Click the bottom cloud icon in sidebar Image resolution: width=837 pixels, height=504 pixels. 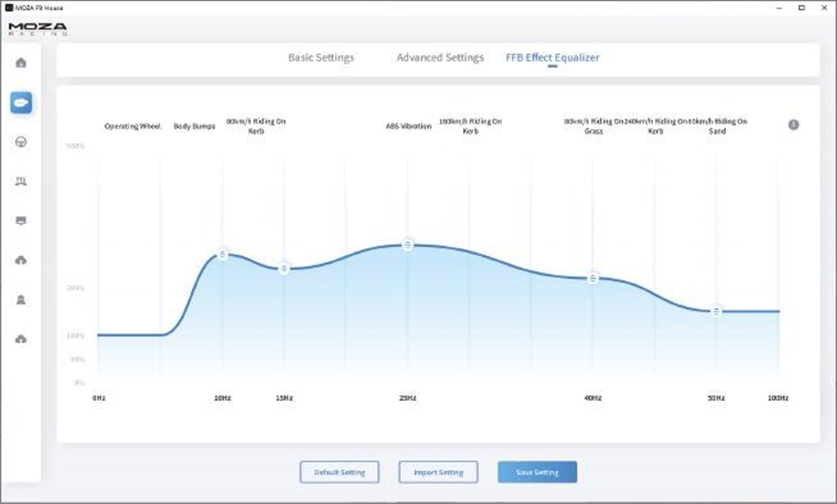pyautogui.click(x=21, y=340)
